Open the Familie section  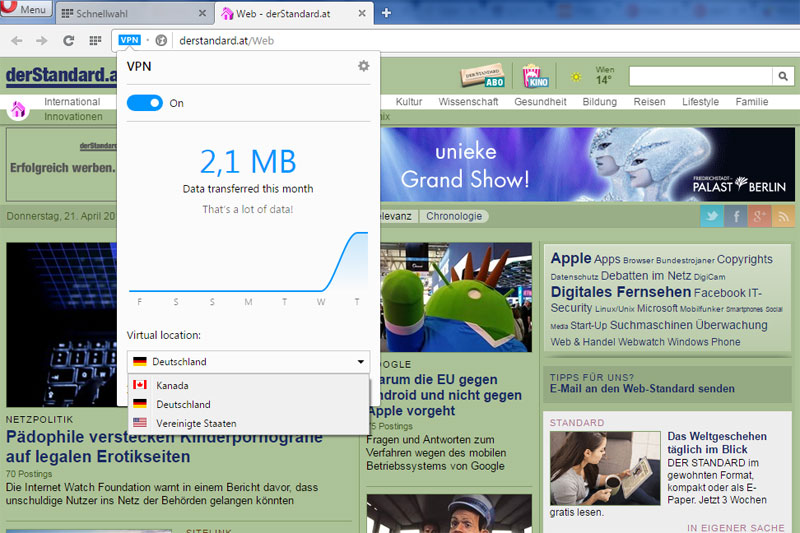click(x=752, y=101)
